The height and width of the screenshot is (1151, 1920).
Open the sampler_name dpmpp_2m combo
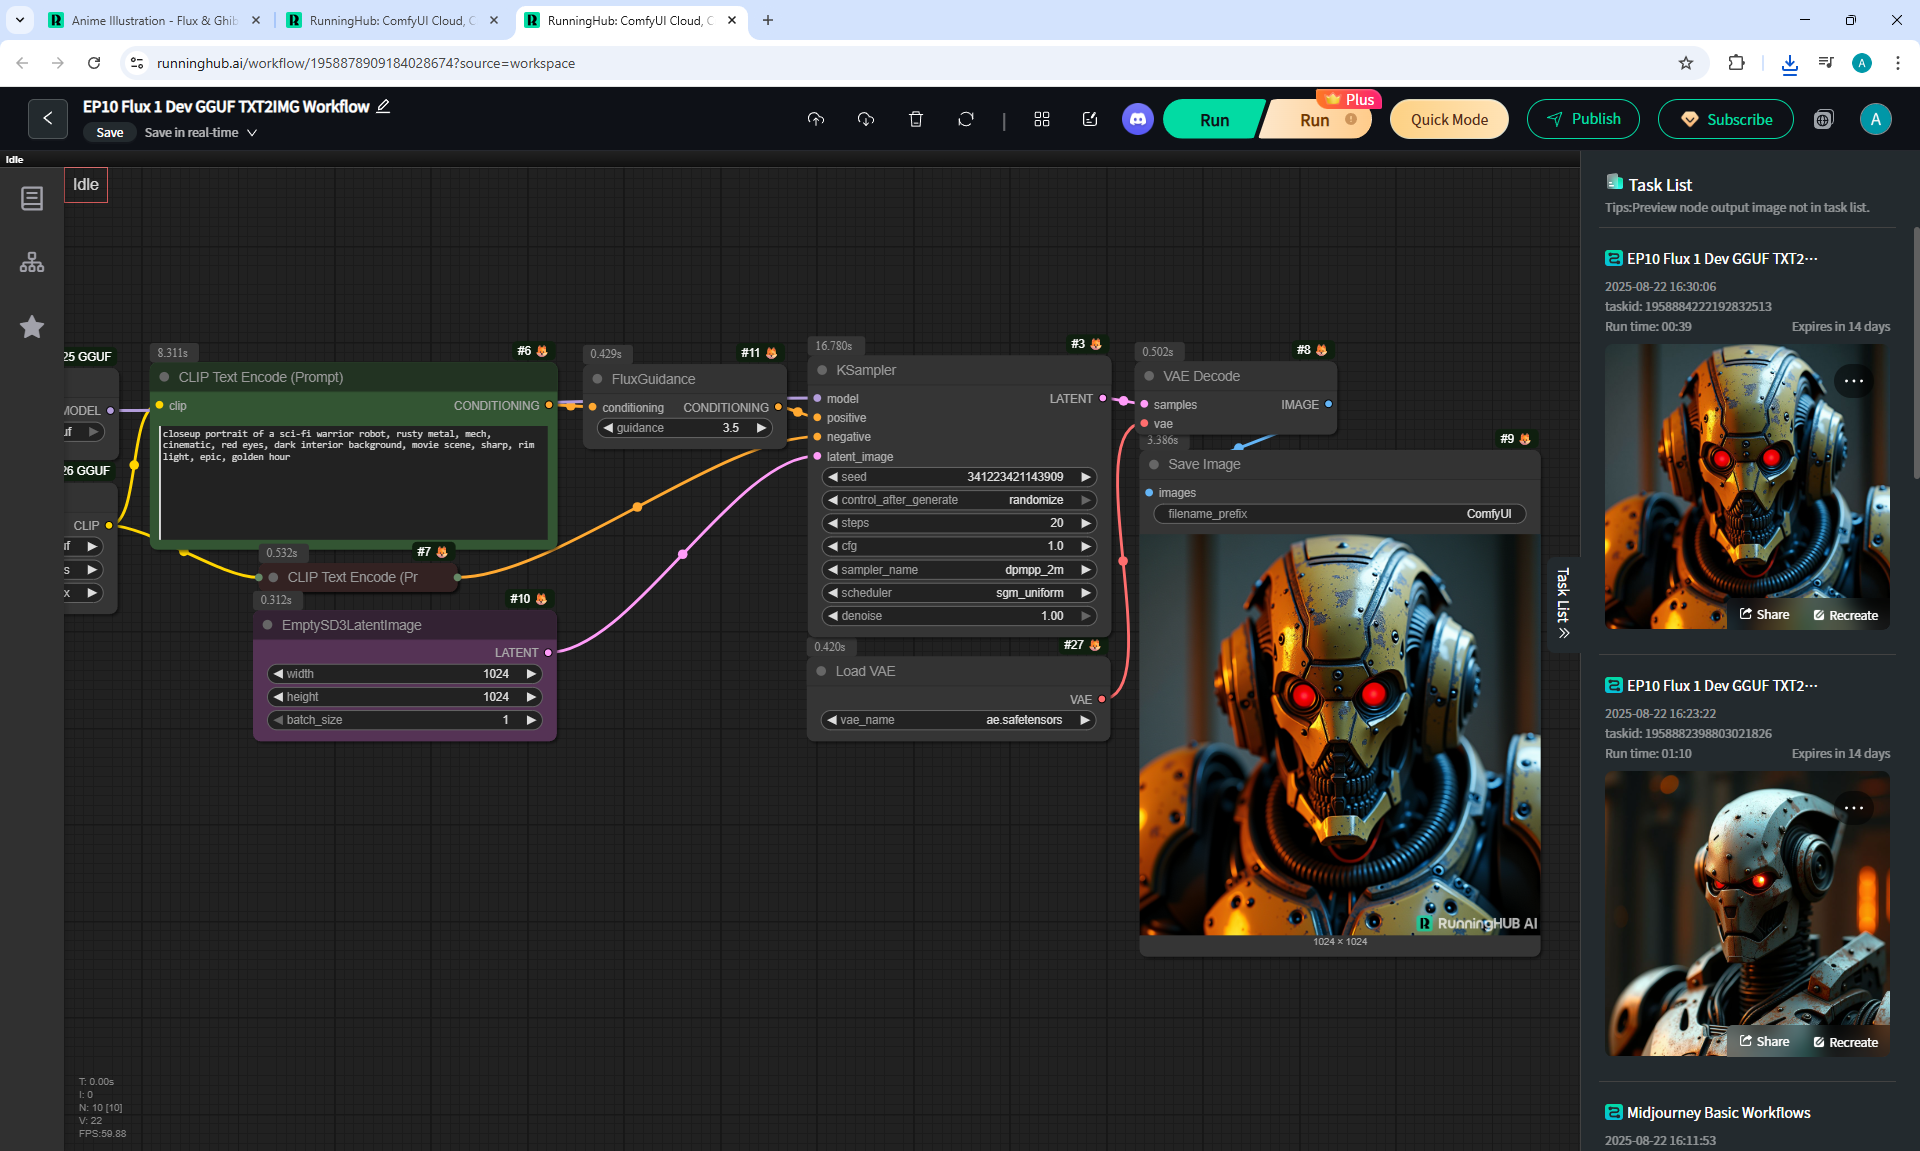(x=958, y=570)
